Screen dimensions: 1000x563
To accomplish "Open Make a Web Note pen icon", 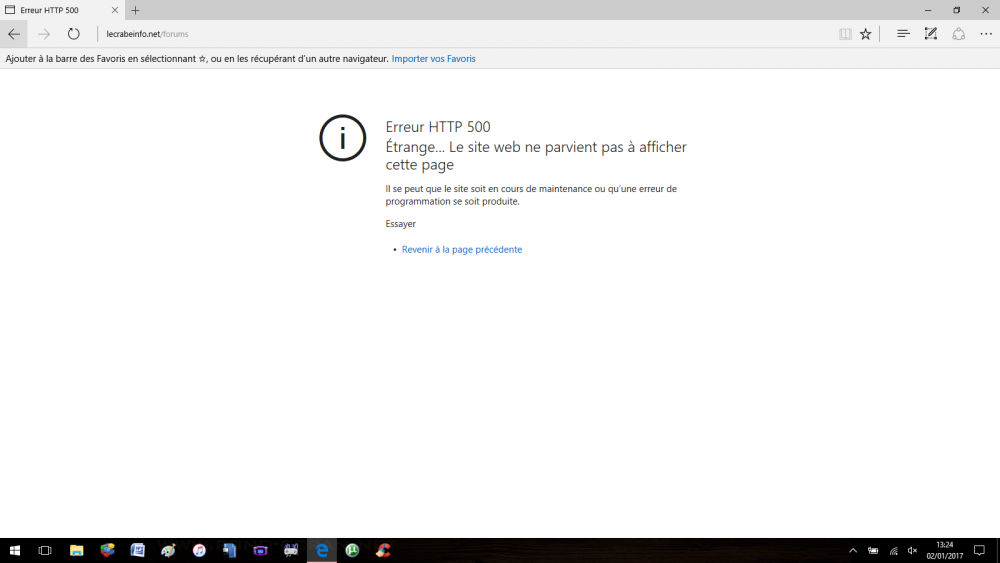I will [930, 34].
